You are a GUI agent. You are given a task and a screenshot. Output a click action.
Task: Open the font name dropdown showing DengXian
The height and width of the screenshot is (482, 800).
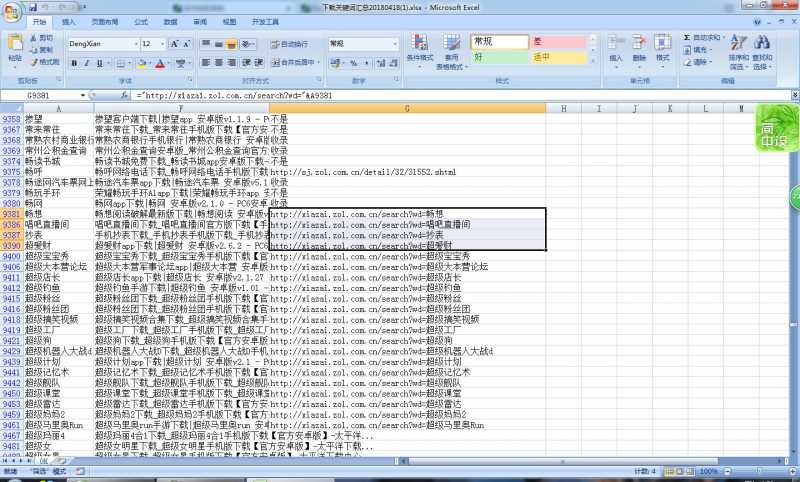coord(136,44)
